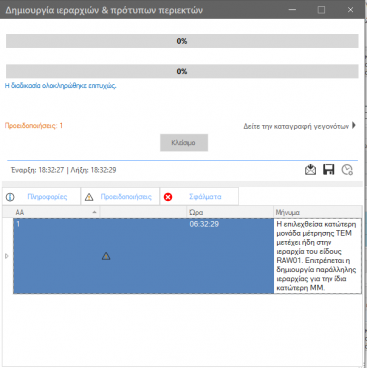Close the dialog with the title bar X

(350, 10)
